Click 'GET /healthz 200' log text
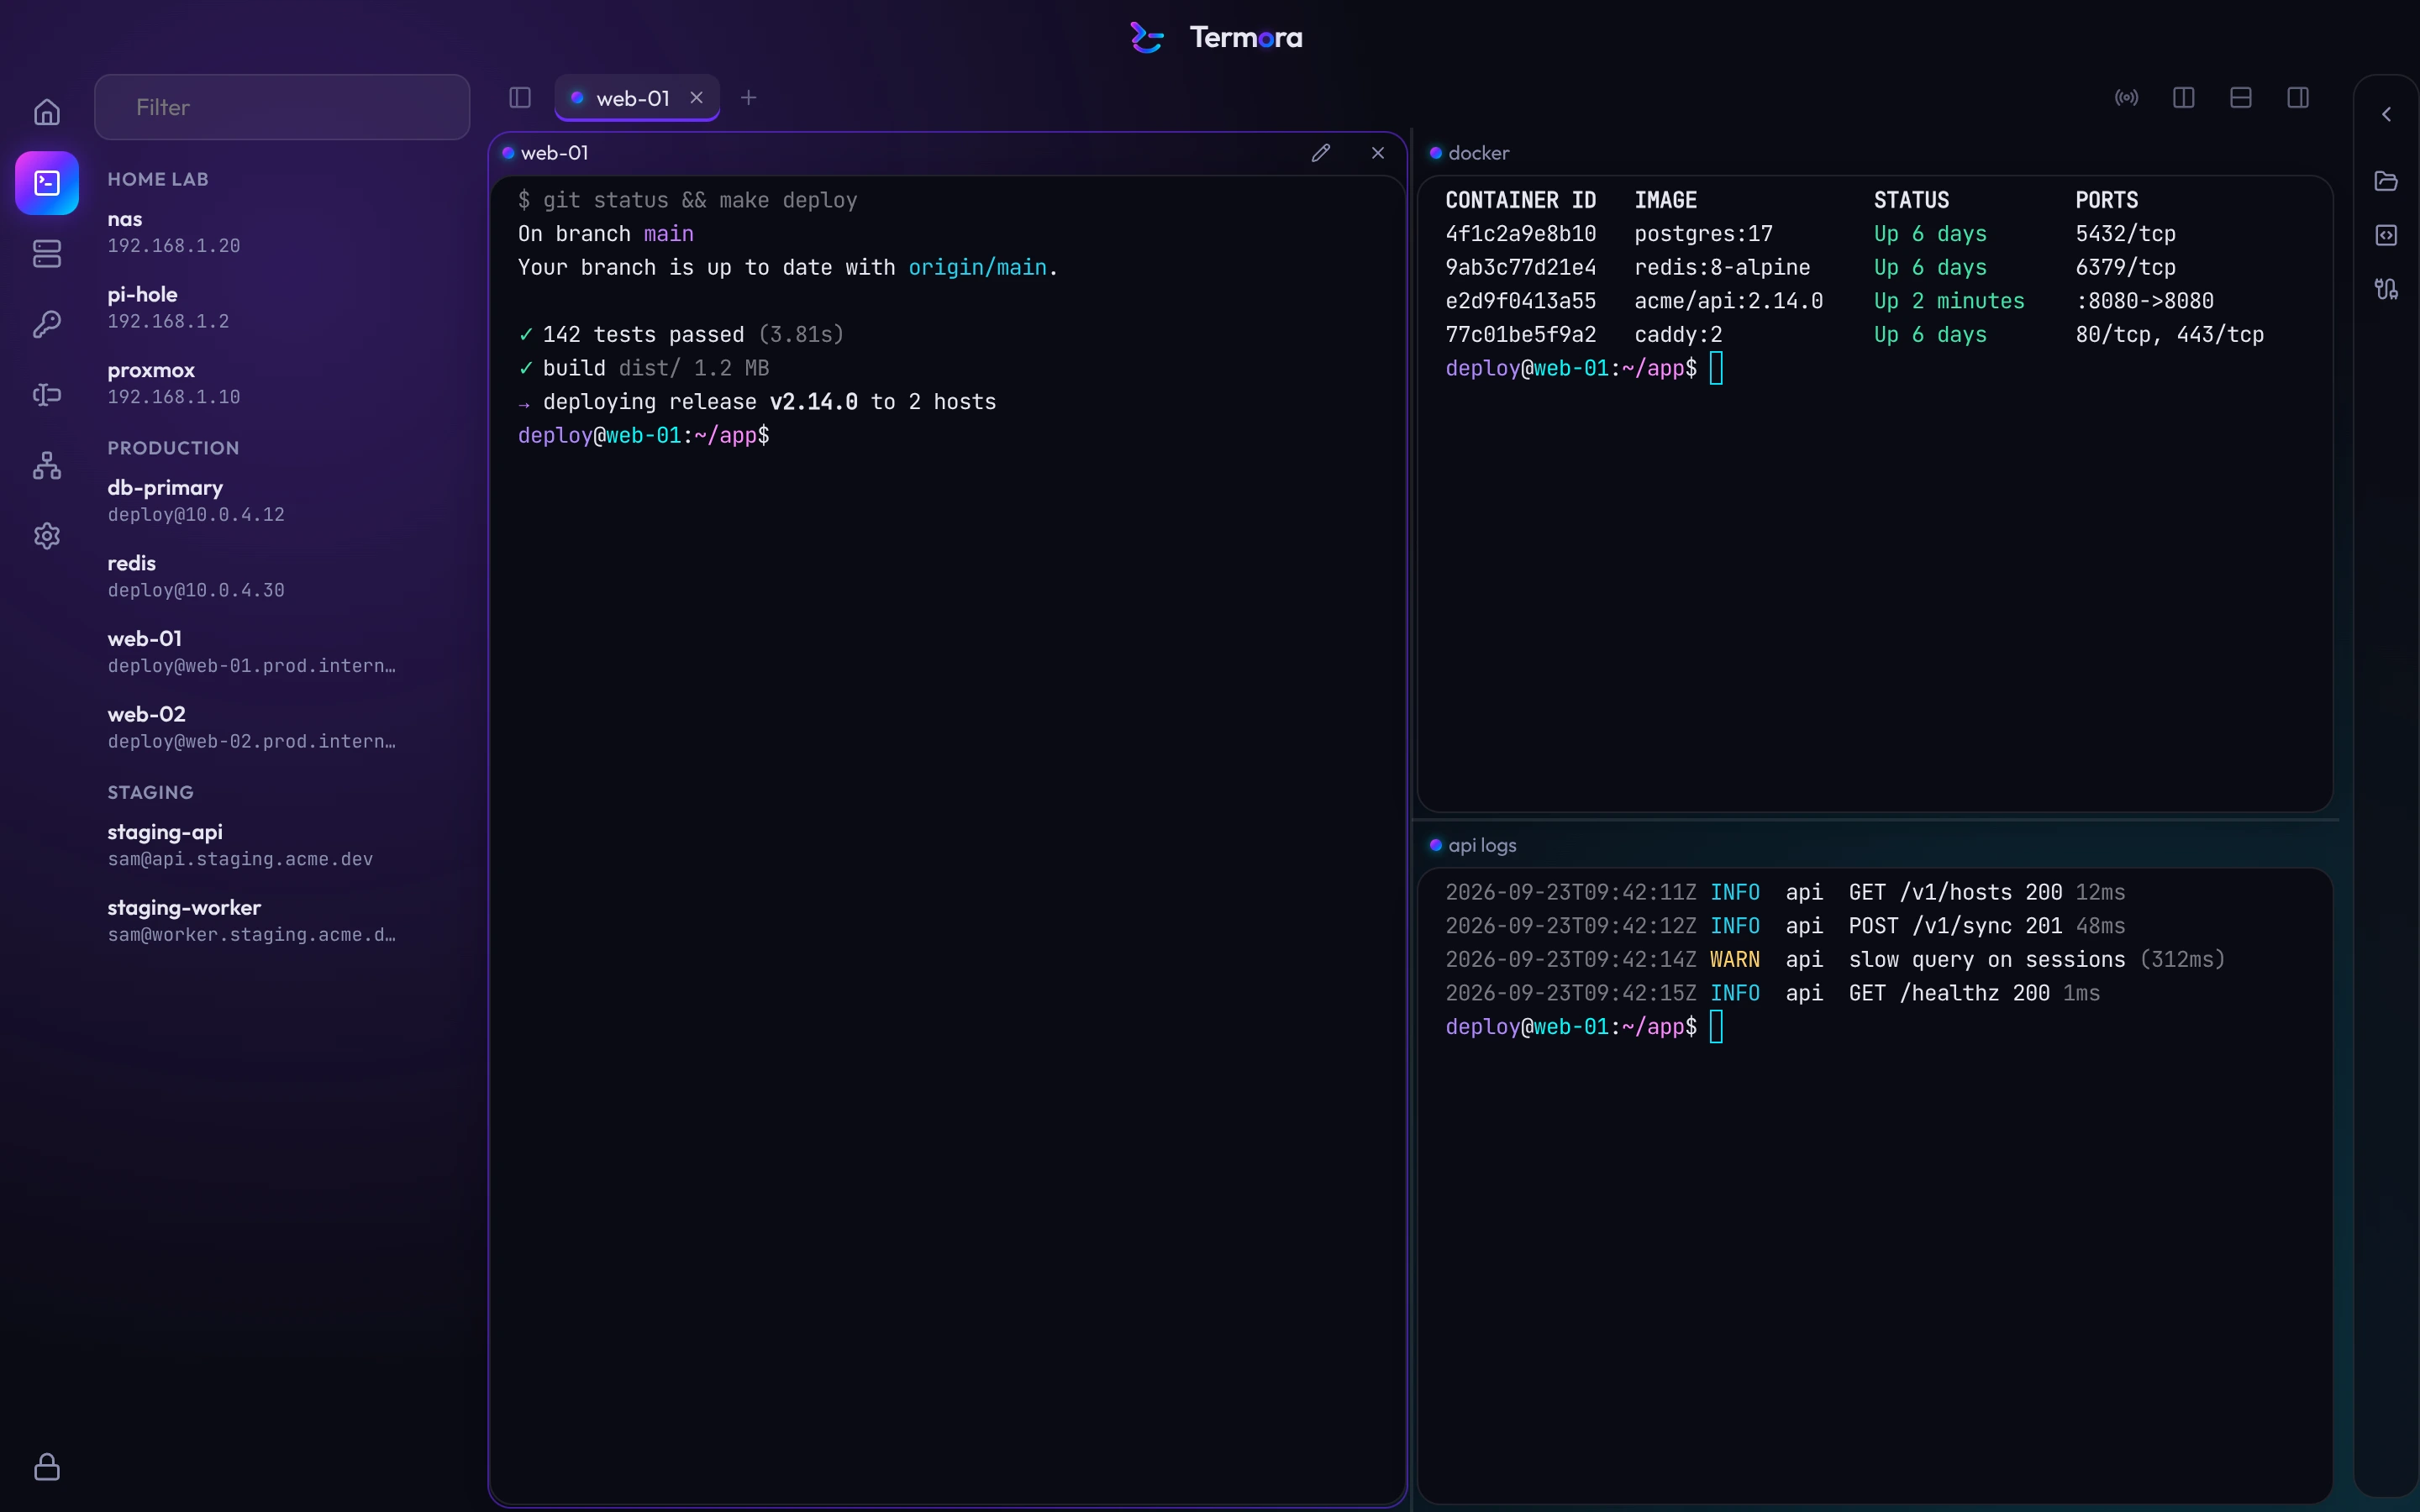 click(1949, 994)
